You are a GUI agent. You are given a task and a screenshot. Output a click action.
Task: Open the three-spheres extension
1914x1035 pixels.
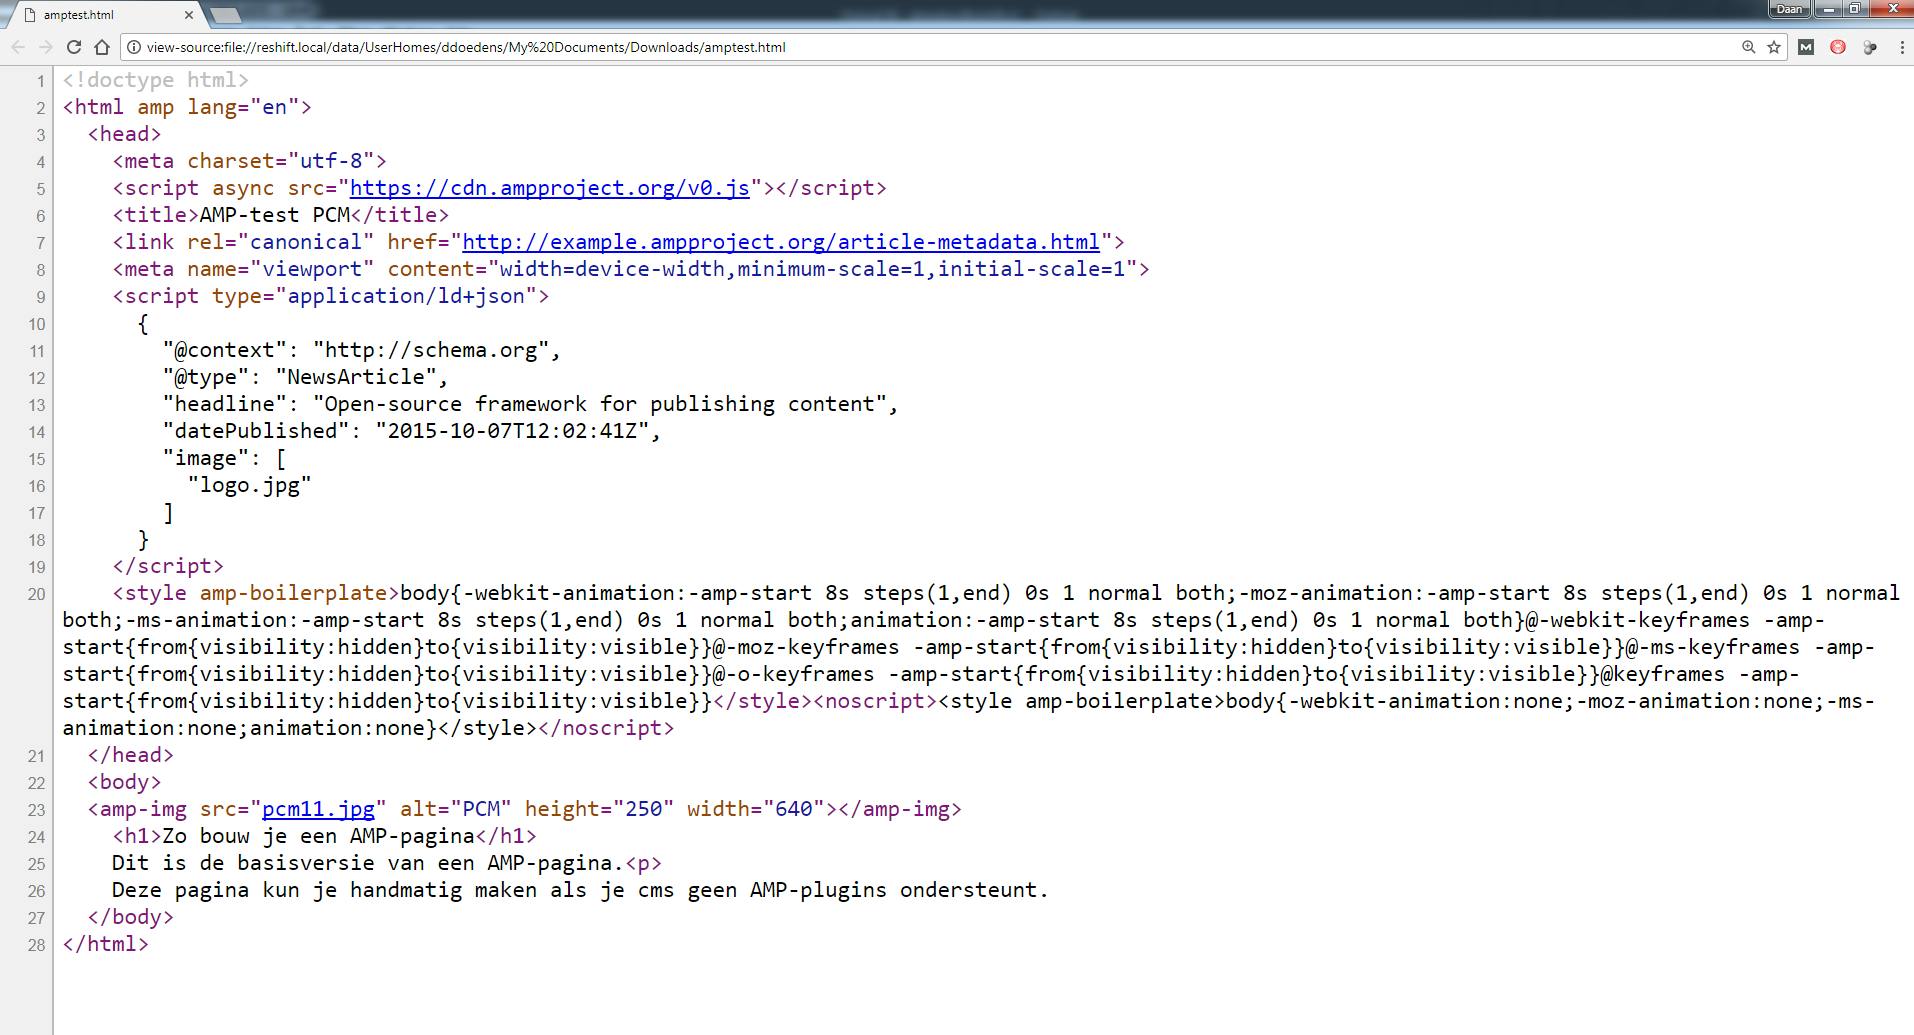pyautogui.click(x=1870, y=47)
